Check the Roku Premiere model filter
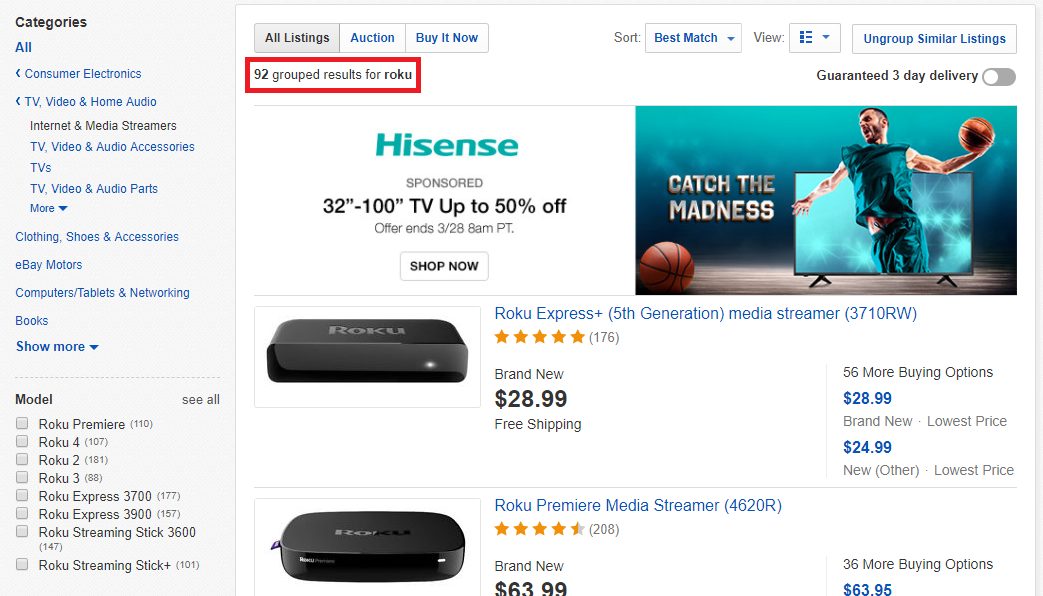 [x=23, y=423]
